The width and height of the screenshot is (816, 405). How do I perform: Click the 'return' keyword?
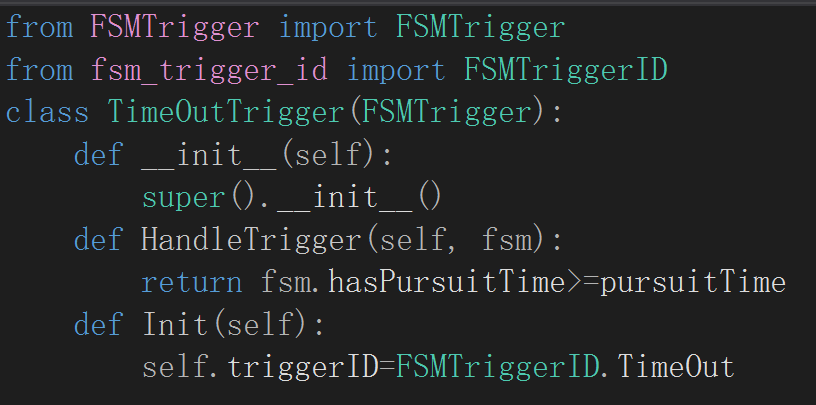pyautogui.click(x=192, y=283)
